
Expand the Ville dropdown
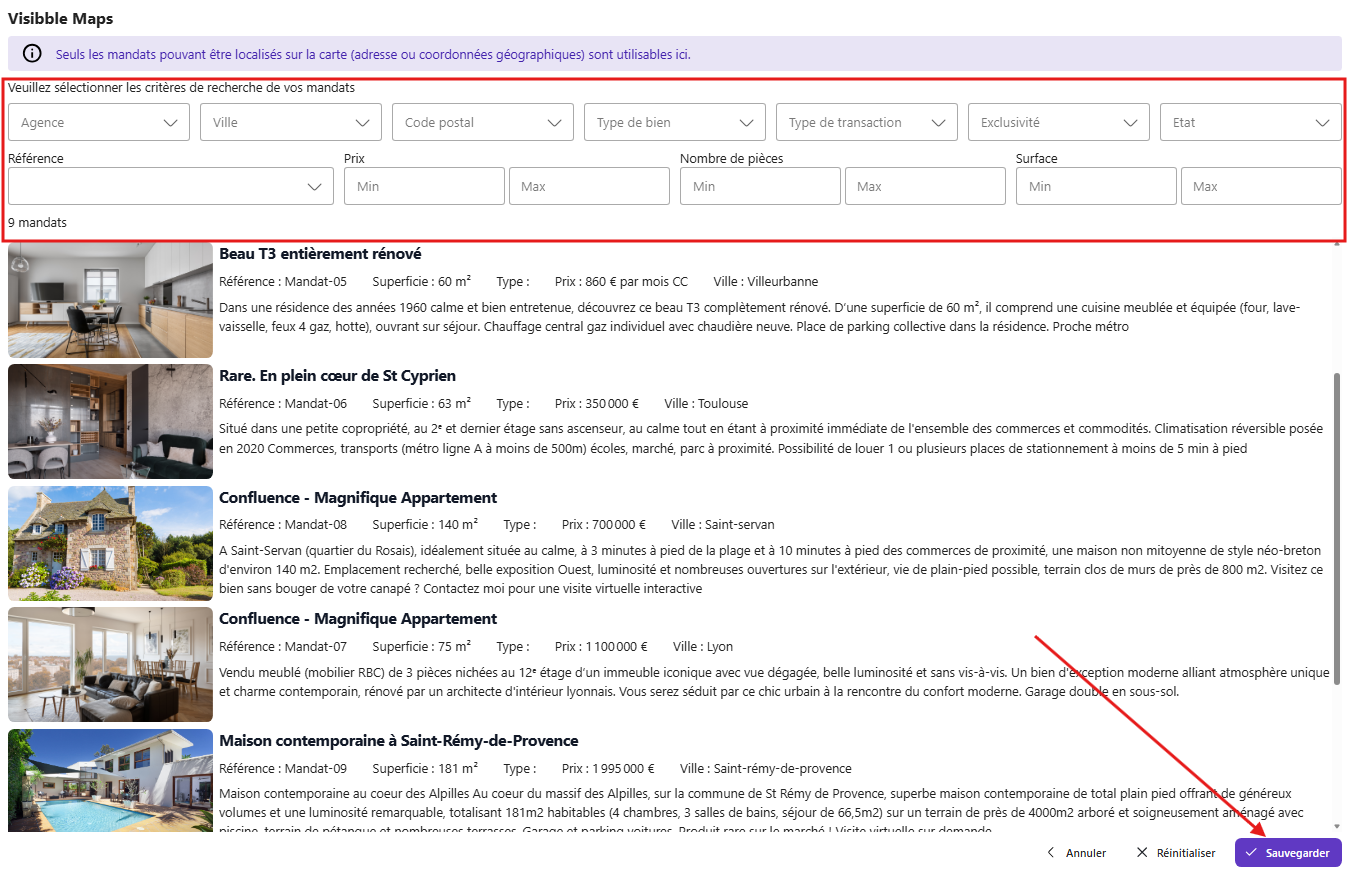(x=290, y=122)
